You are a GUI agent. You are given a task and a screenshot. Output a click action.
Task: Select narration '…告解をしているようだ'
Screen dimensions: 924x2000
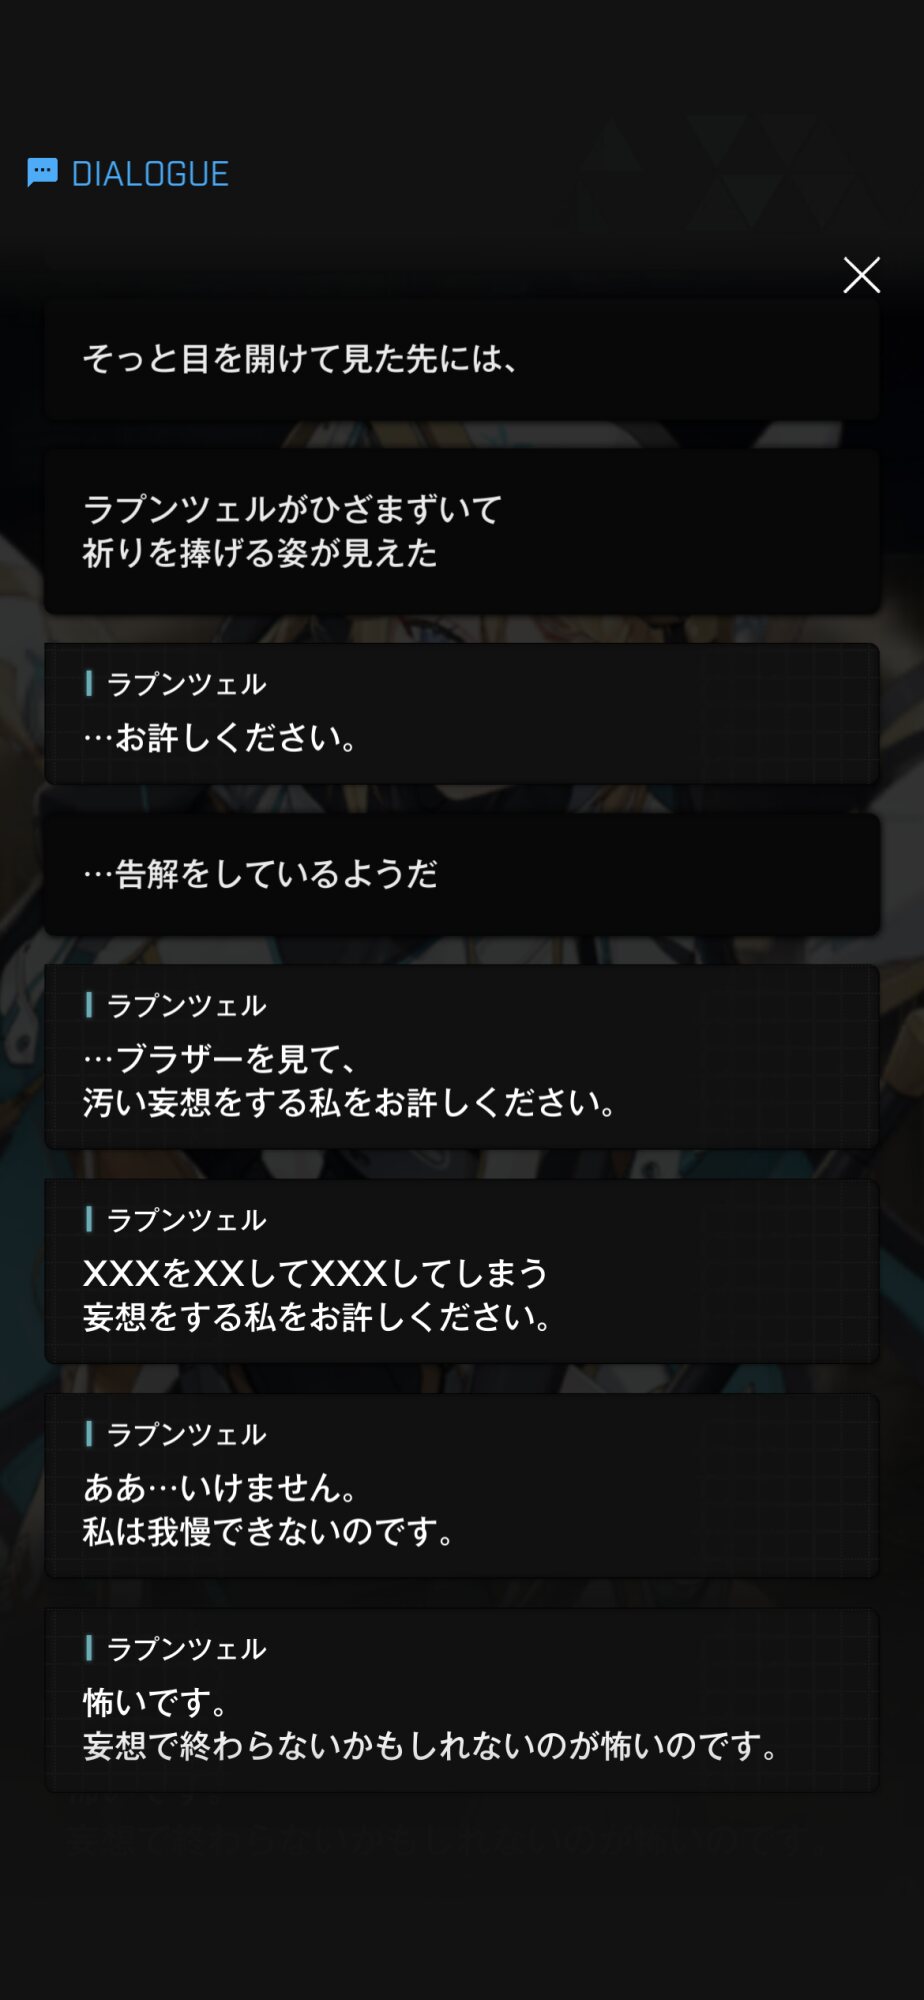pos(462,874)
